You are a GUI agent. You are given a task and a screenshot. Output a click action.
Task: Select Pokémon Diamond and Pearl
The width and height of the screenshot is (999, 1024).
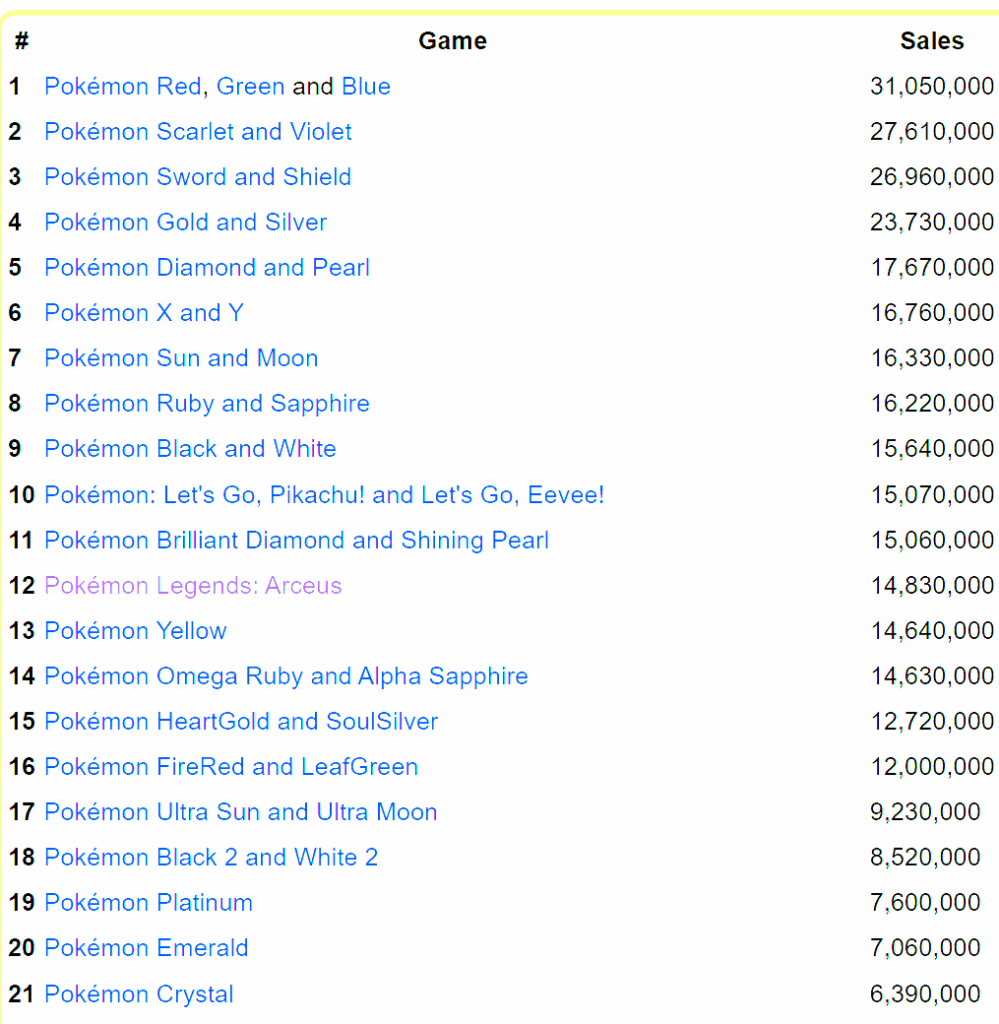point(206,267)
